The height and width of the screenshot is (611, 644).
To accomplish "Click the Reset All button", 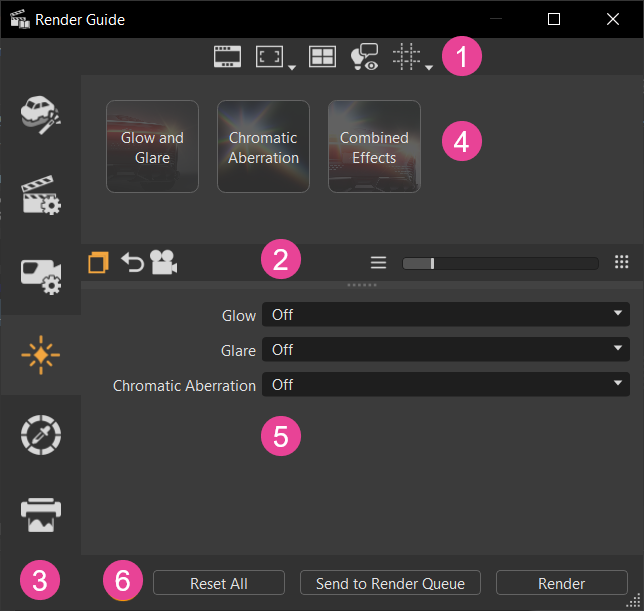I will tap(219, 583).
